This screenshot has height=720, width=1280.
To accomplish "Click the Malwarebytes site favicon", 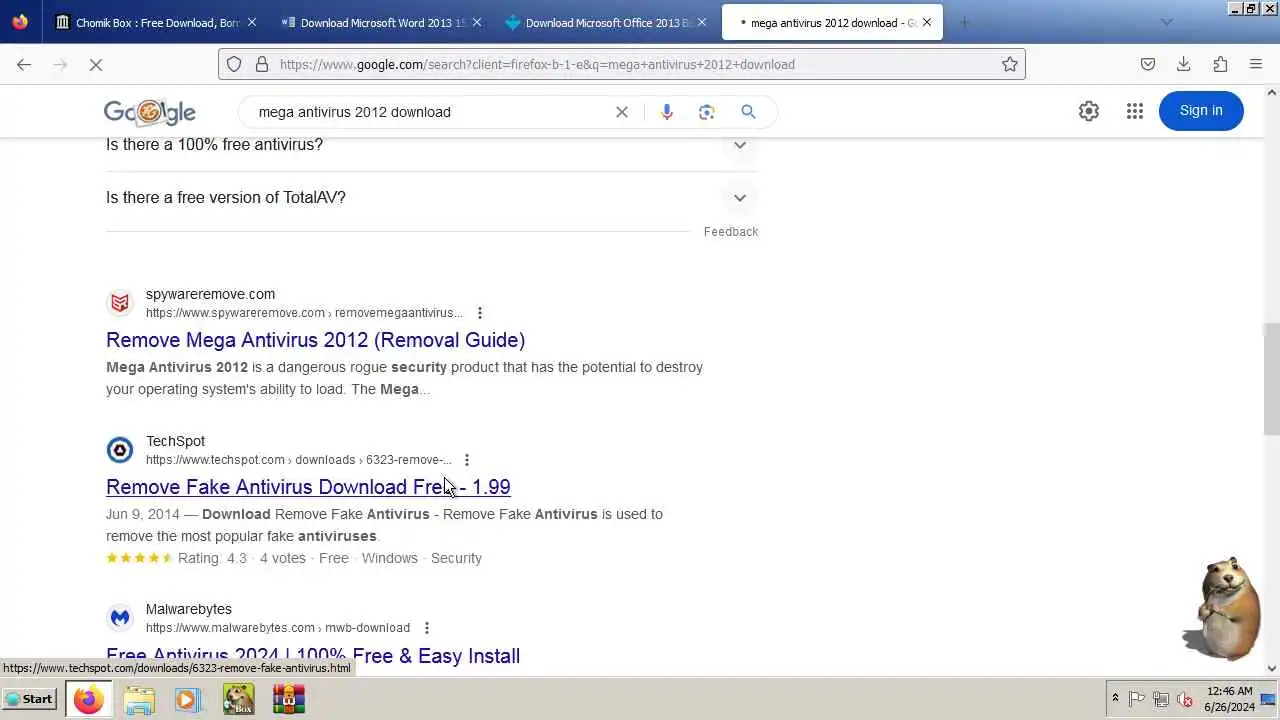I will [x=120, y=618].
